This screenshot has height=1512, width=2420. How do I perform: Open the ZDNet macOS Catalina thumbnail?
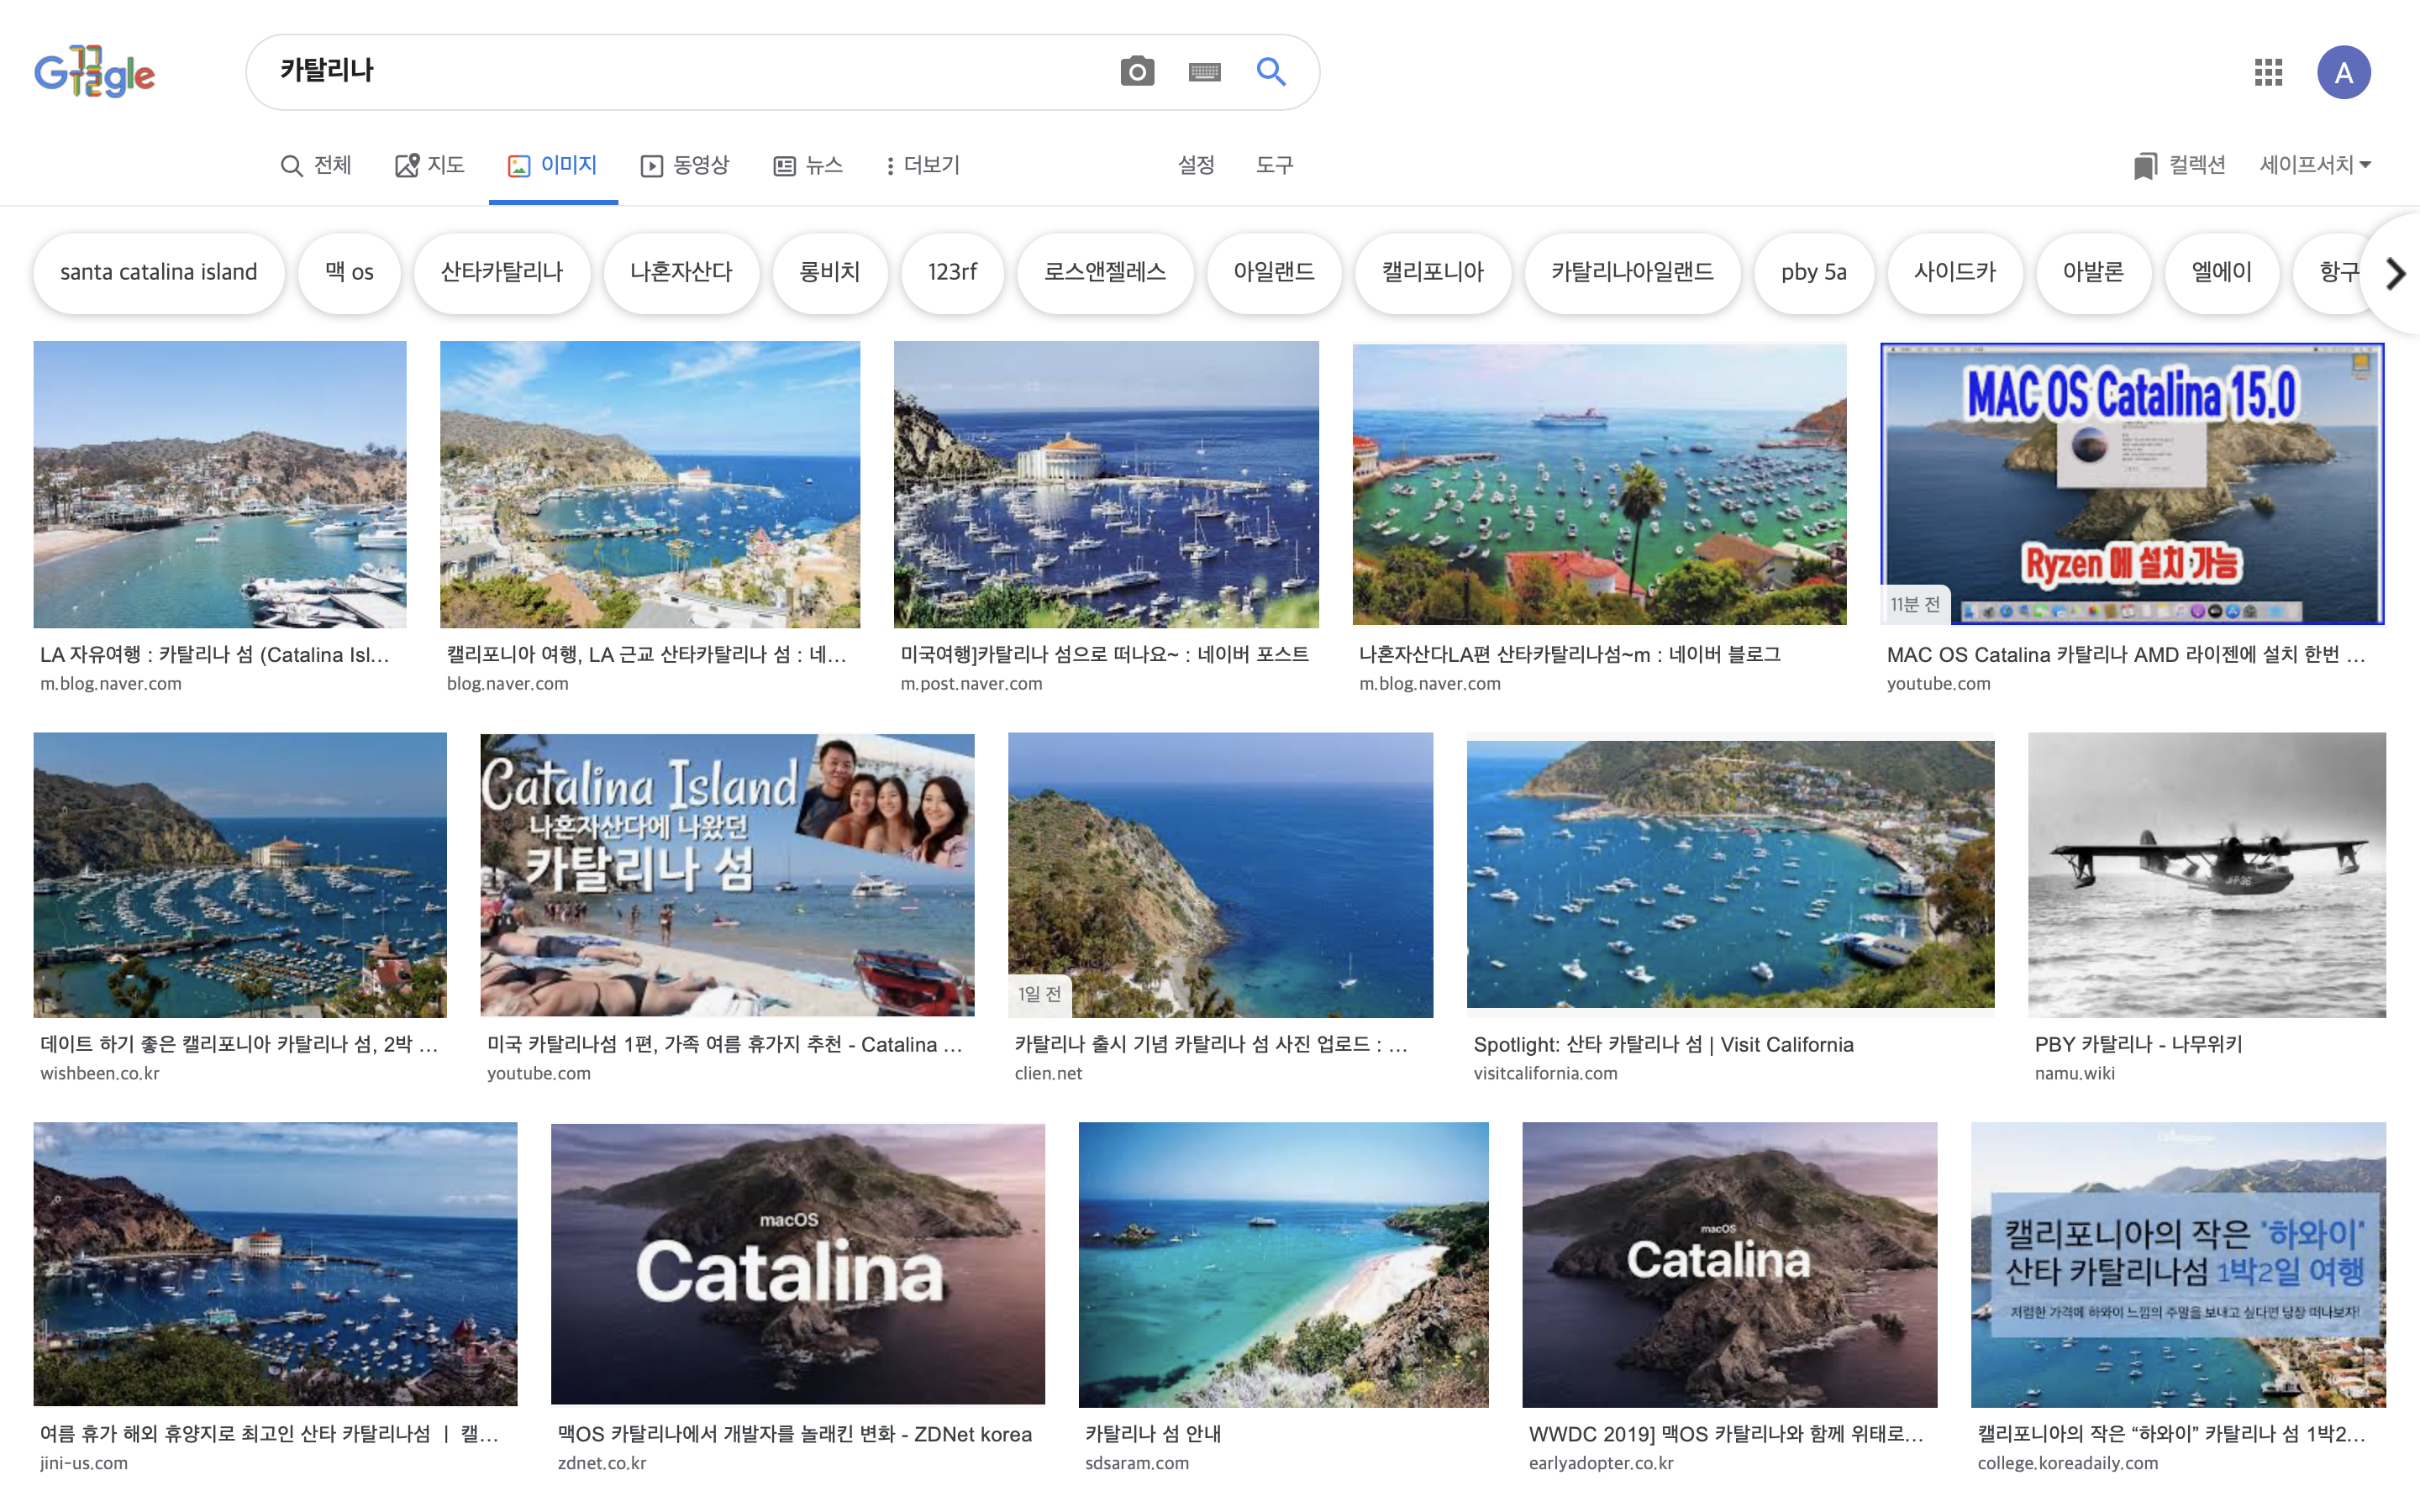[x=797, y=1263]
